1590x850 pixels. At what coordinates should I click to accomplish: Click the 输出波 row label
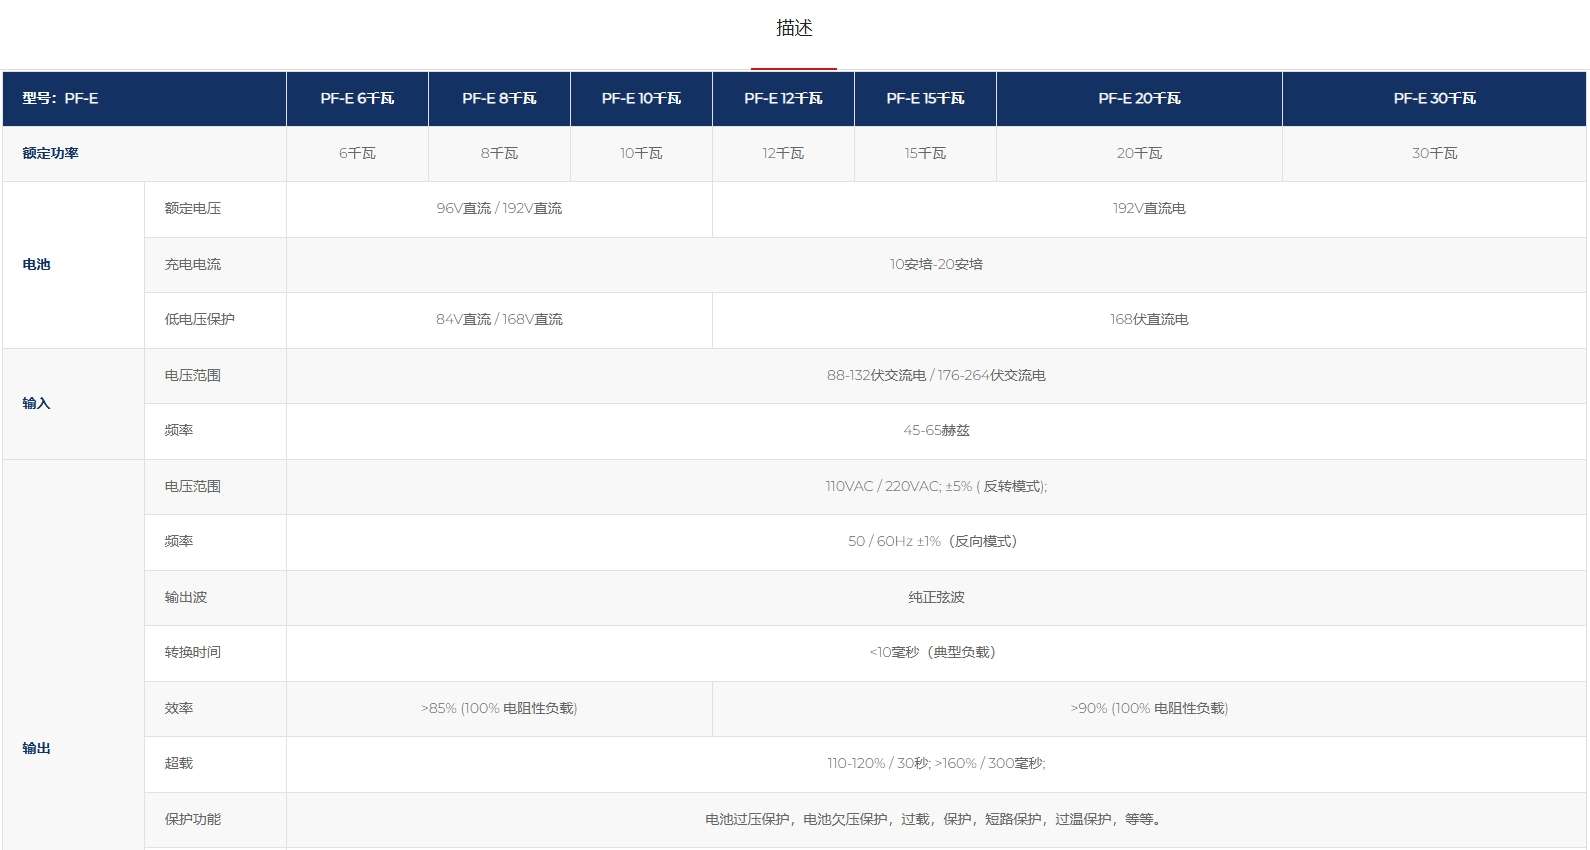pyautogui.click(x=186, y=598)
